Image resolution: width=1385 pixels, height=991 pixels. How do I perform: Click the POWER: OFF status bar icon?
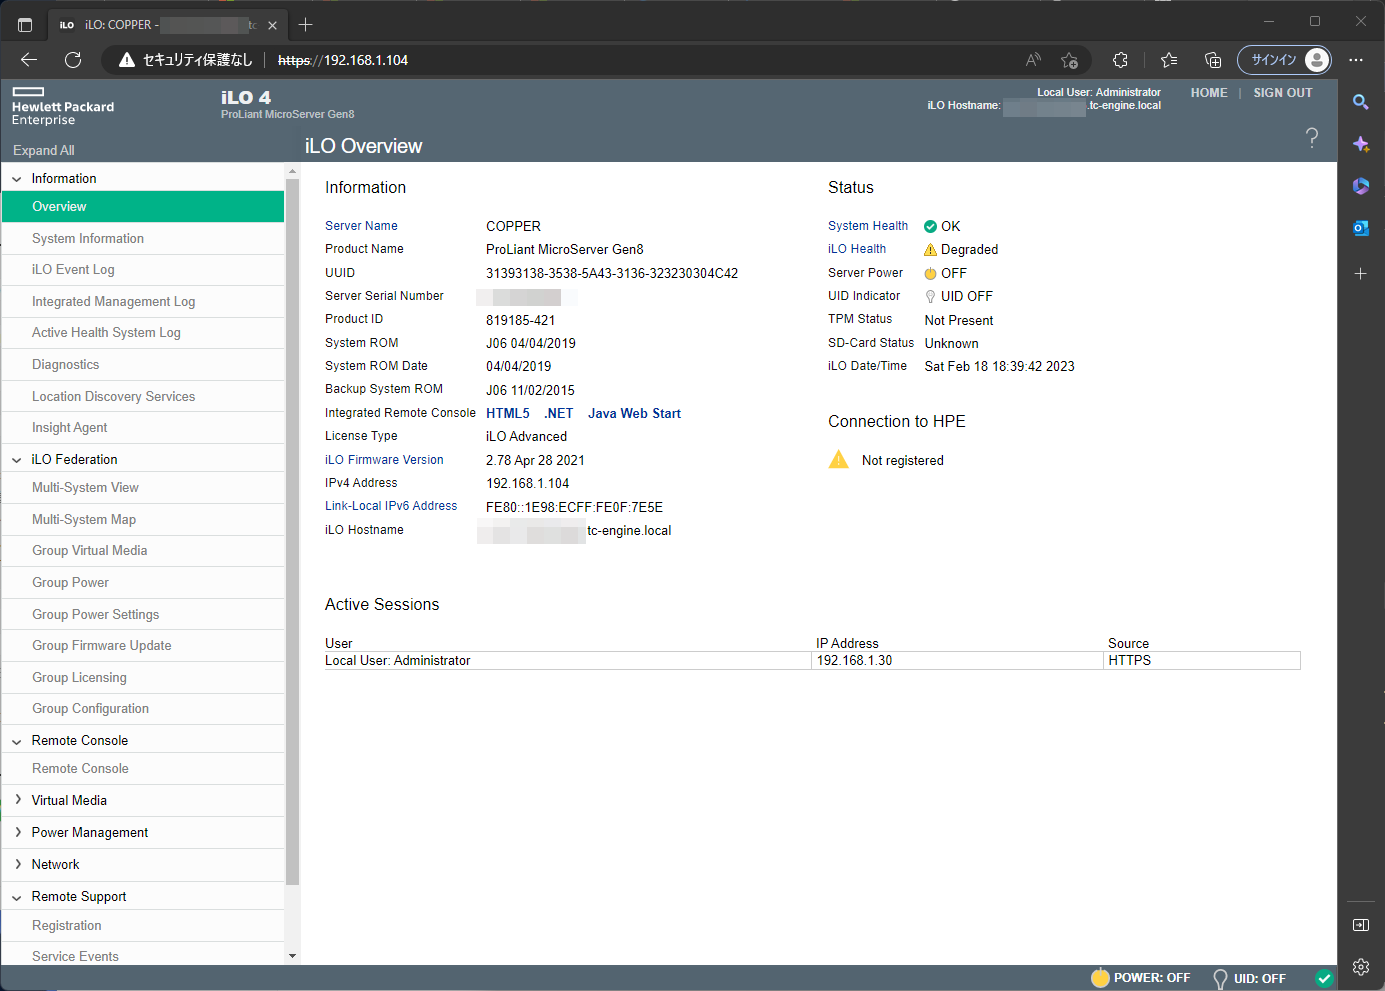pyautogui.click(x=1100, y=978)
